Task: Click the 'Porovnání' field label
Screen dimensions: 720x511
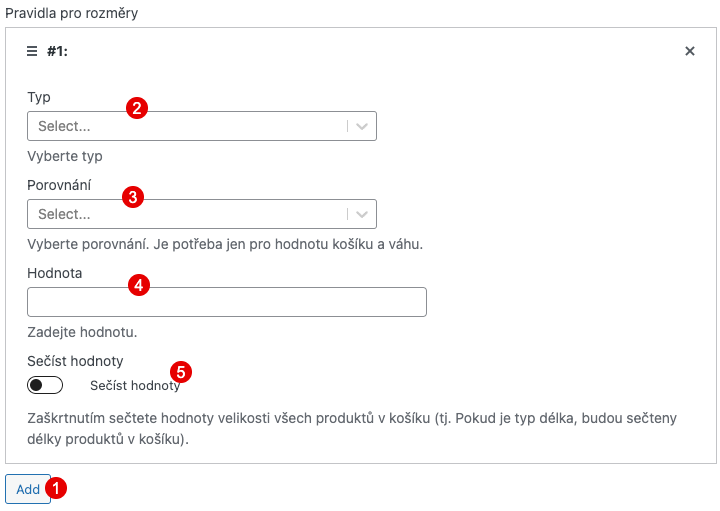Action: (x=59, y=185)
